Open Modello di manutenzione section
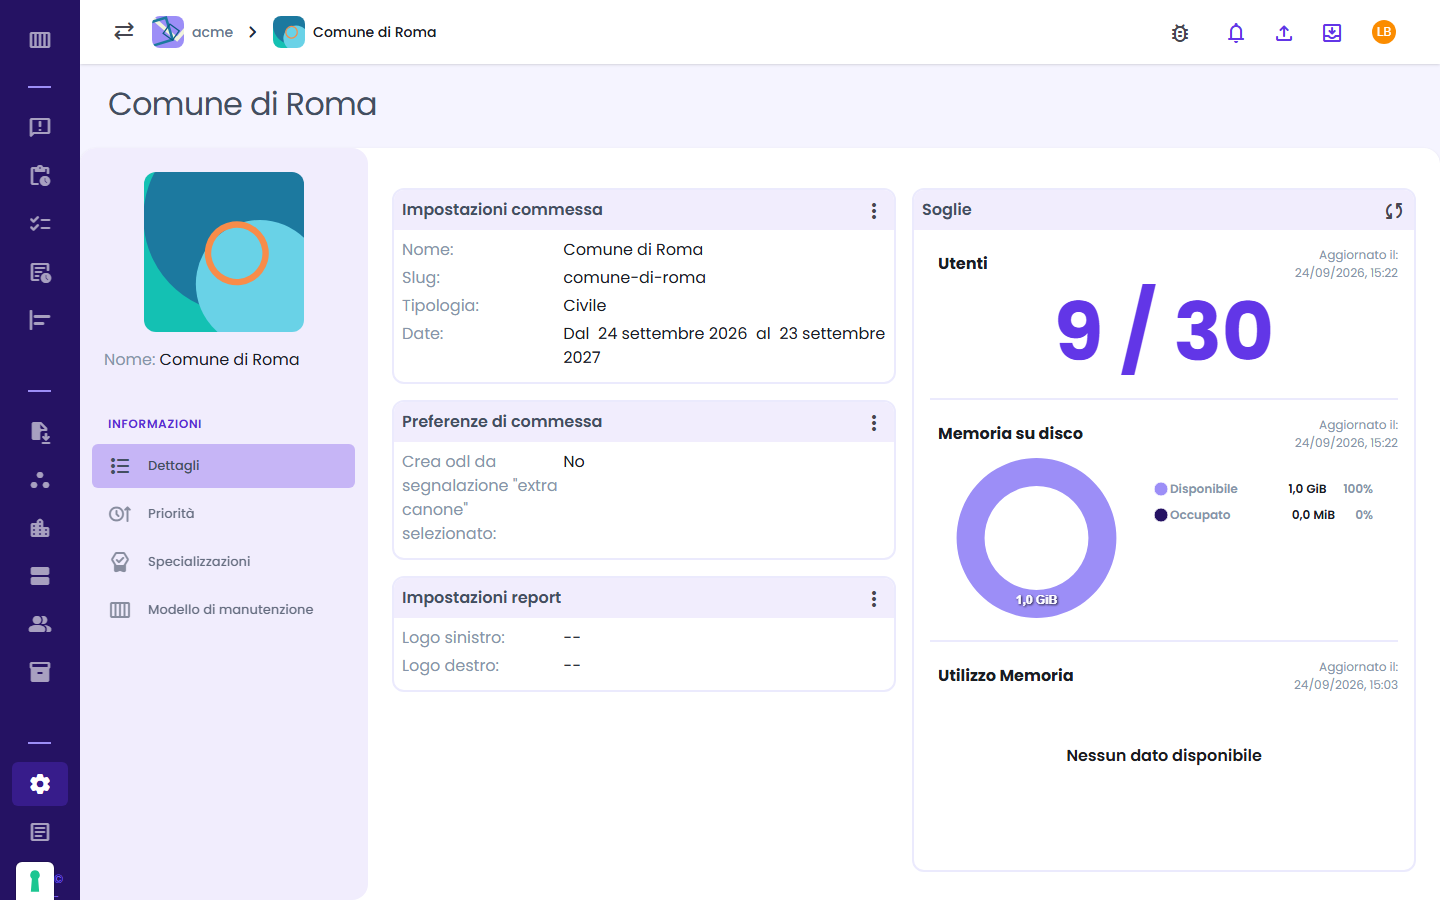1440x900 pixels. pos(223,610)
